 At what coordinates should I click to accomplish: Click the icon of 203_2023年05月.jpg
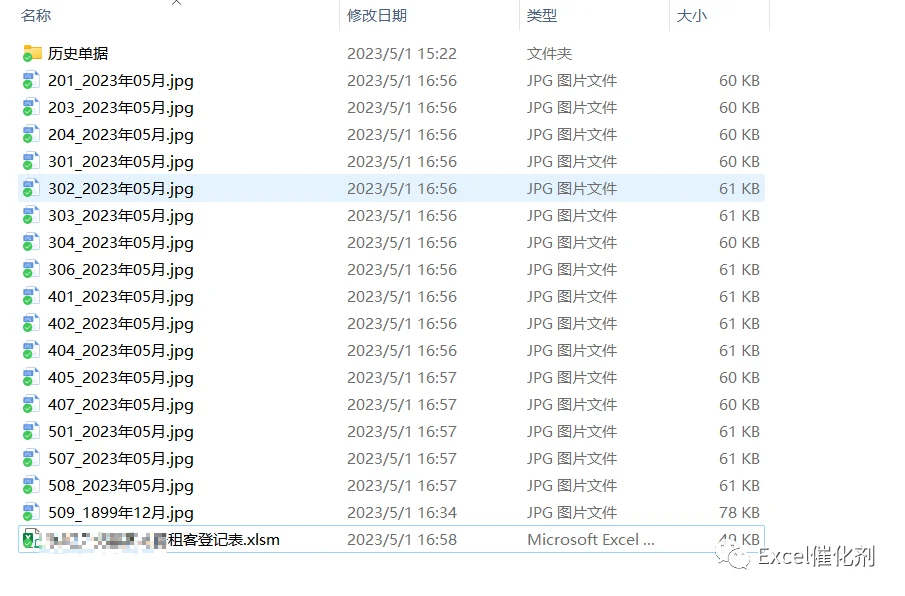(31, 108)
